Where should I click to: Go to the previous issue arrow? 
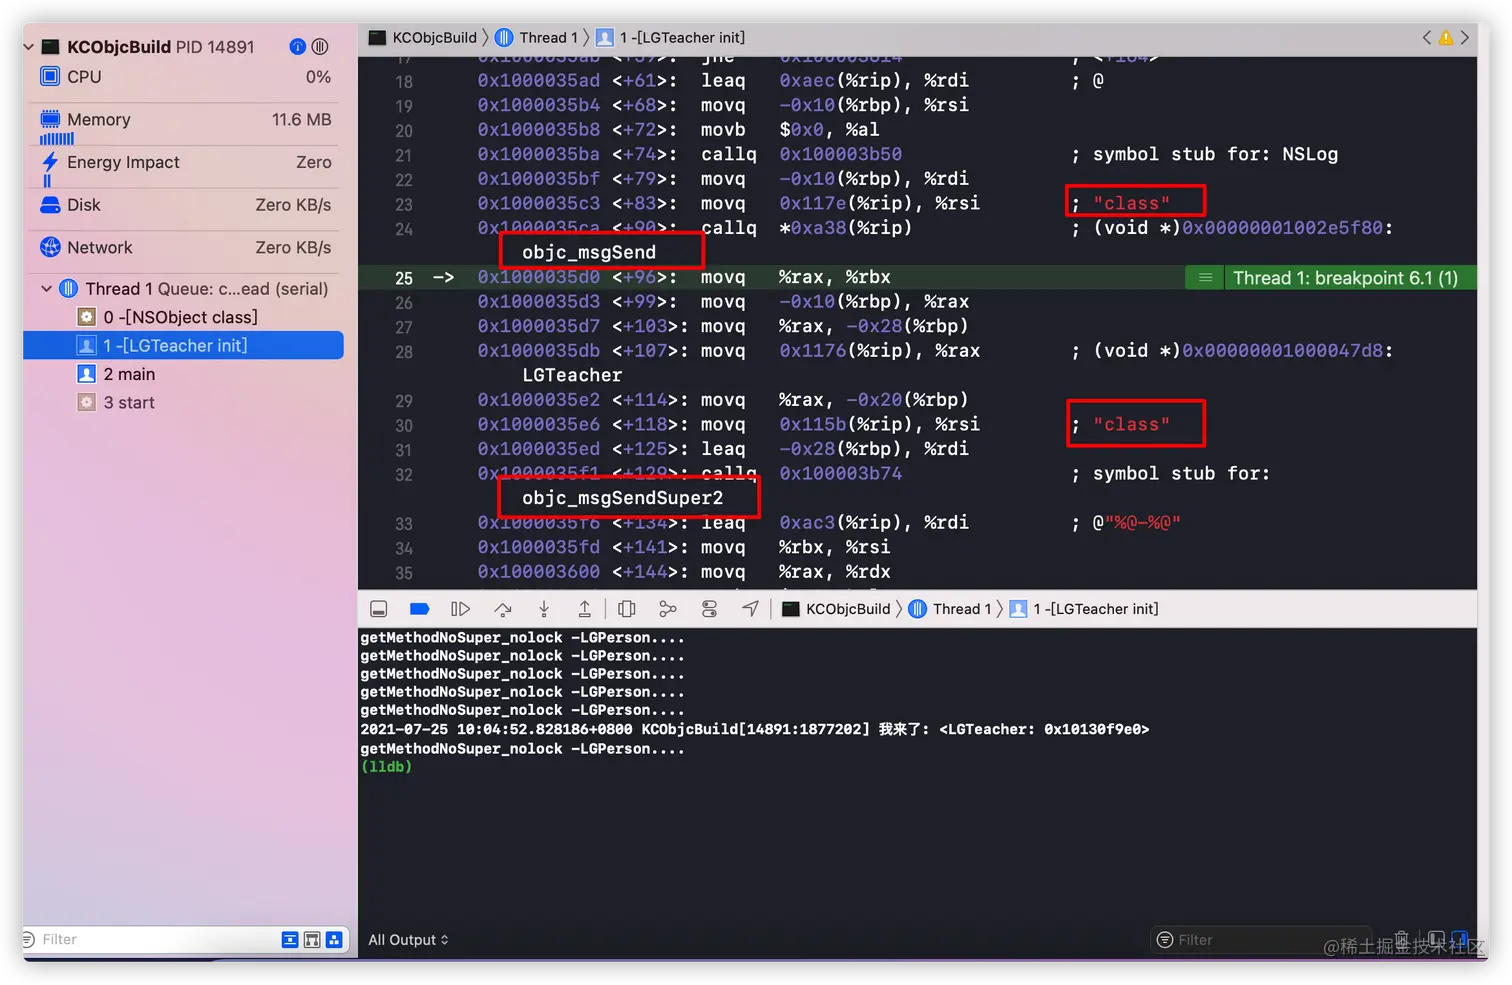tap(1426, 38)
